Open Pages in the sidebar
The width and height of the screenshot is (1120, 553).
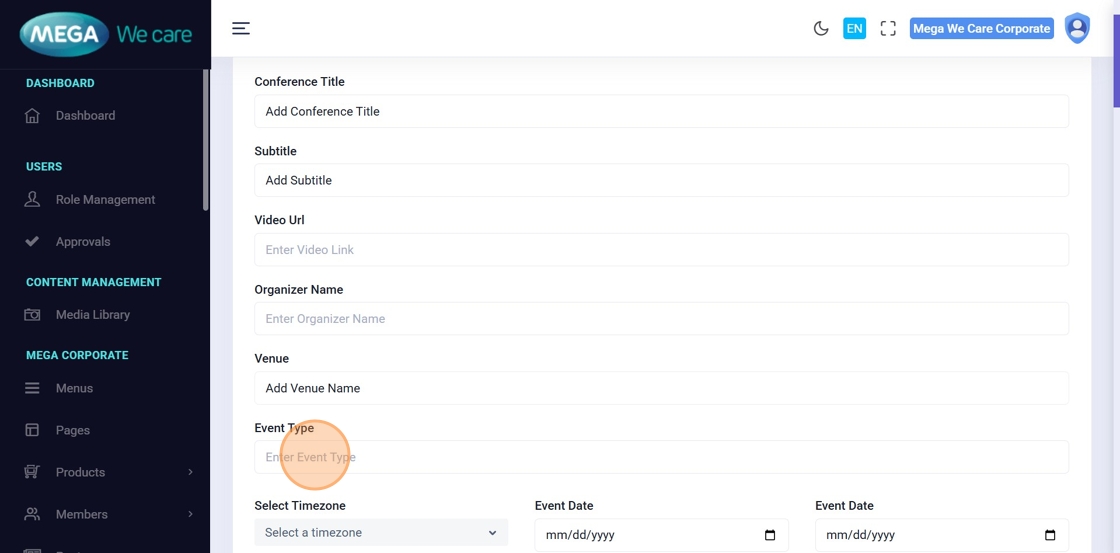[x=72, y=430]
